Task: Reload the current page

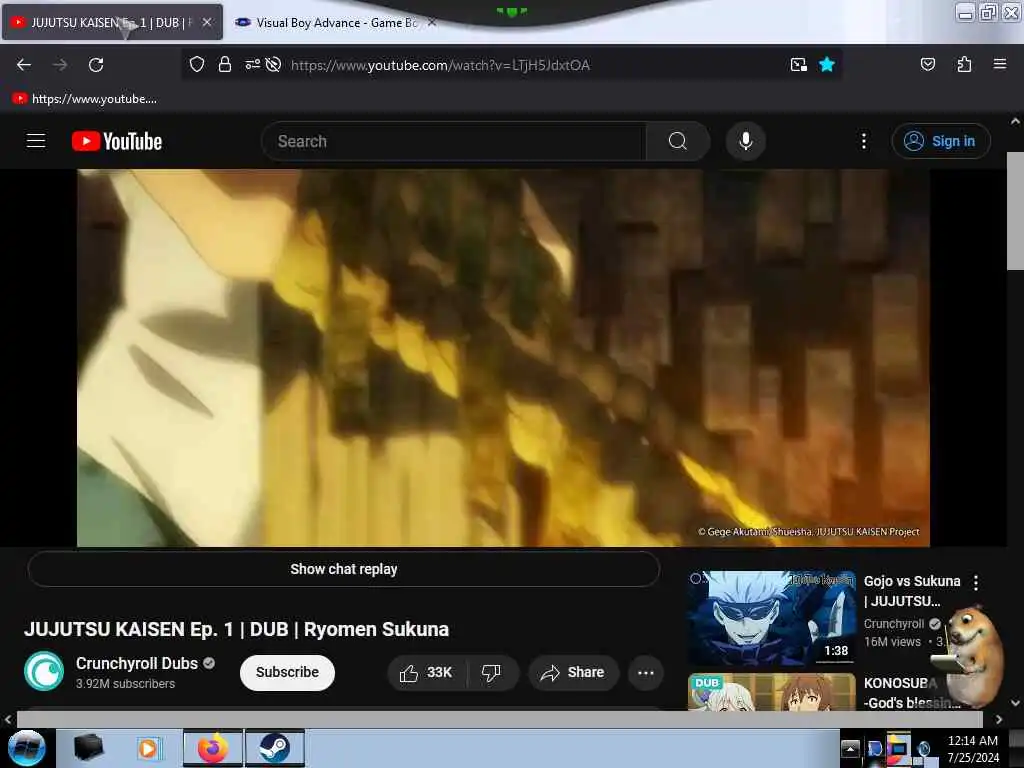Action: pos(96,65)
